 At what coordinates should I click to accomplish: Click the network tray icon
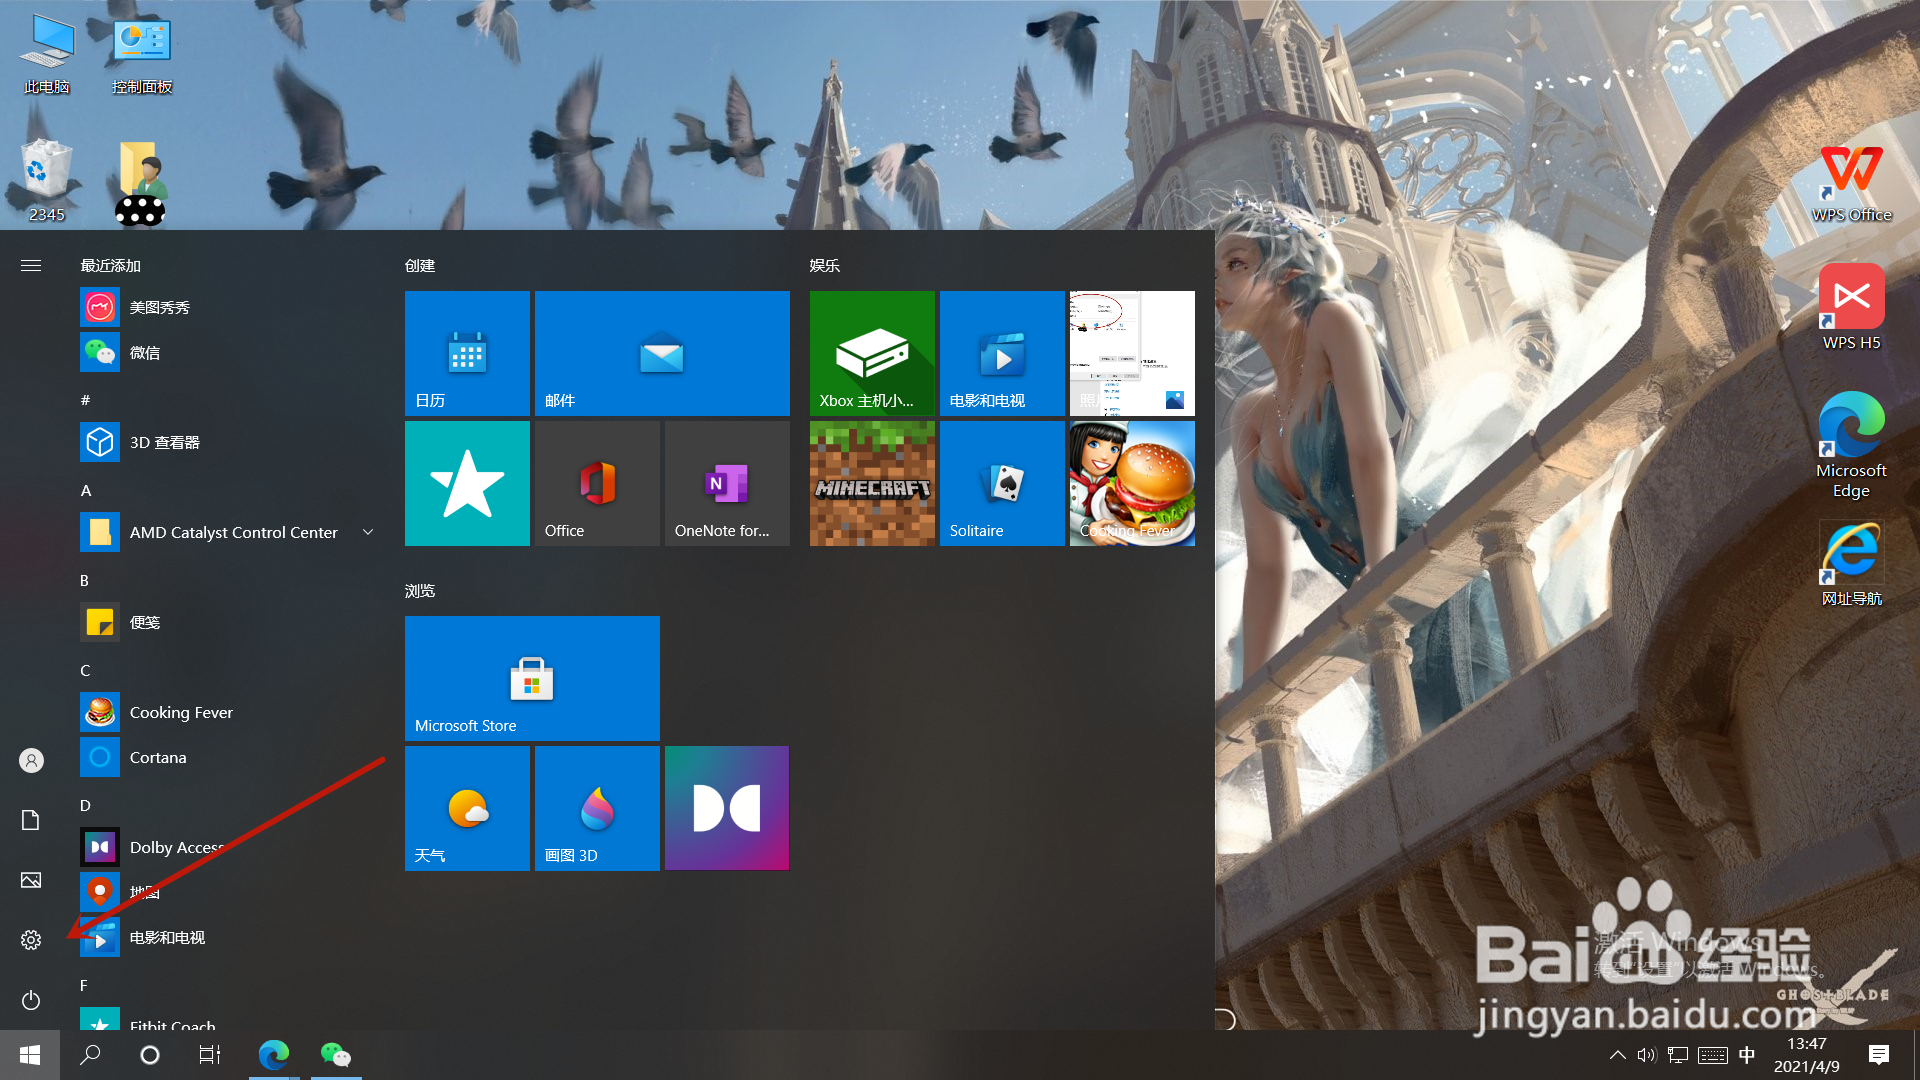tap(1678, 1055)
